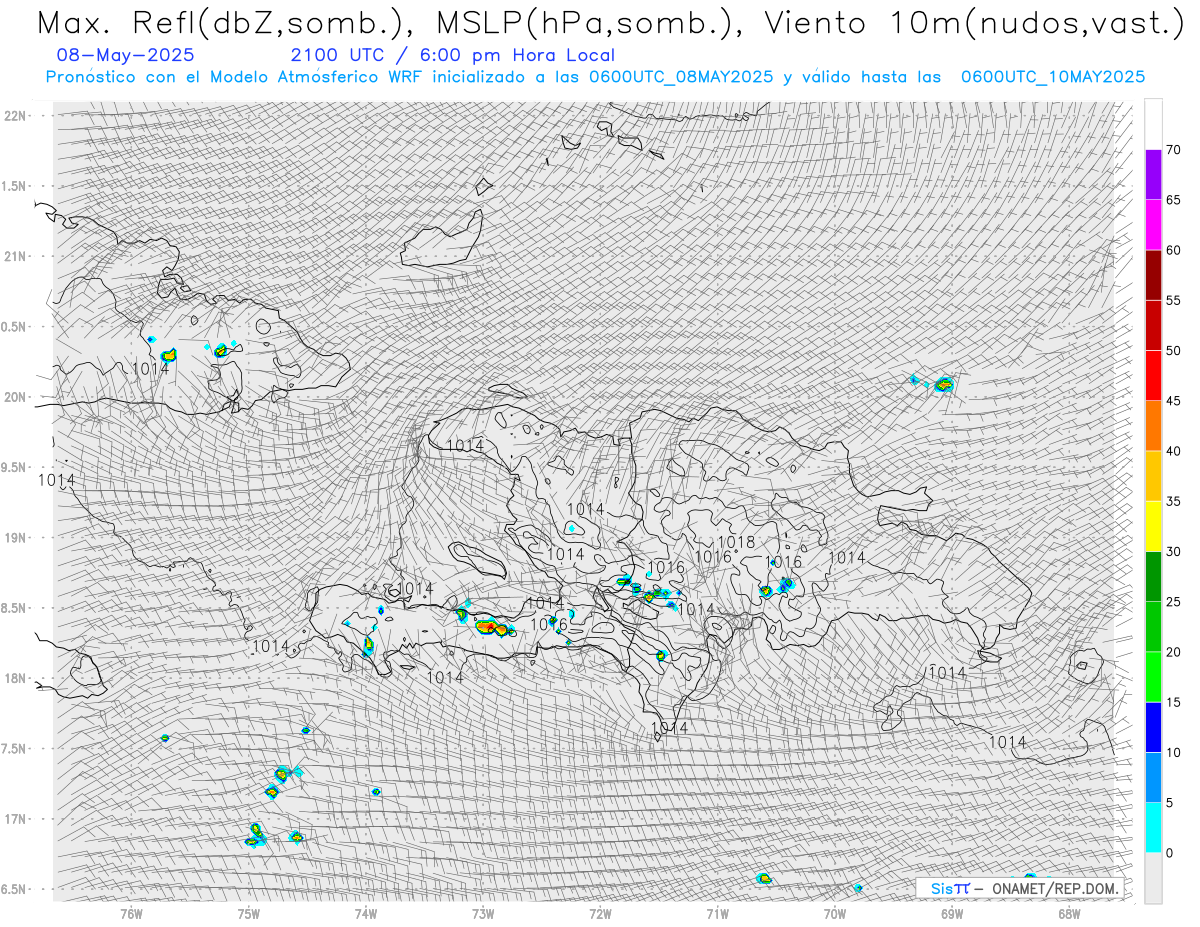Select the date label '08-May-2025'

pyautogui.click(x=126, y=55)
